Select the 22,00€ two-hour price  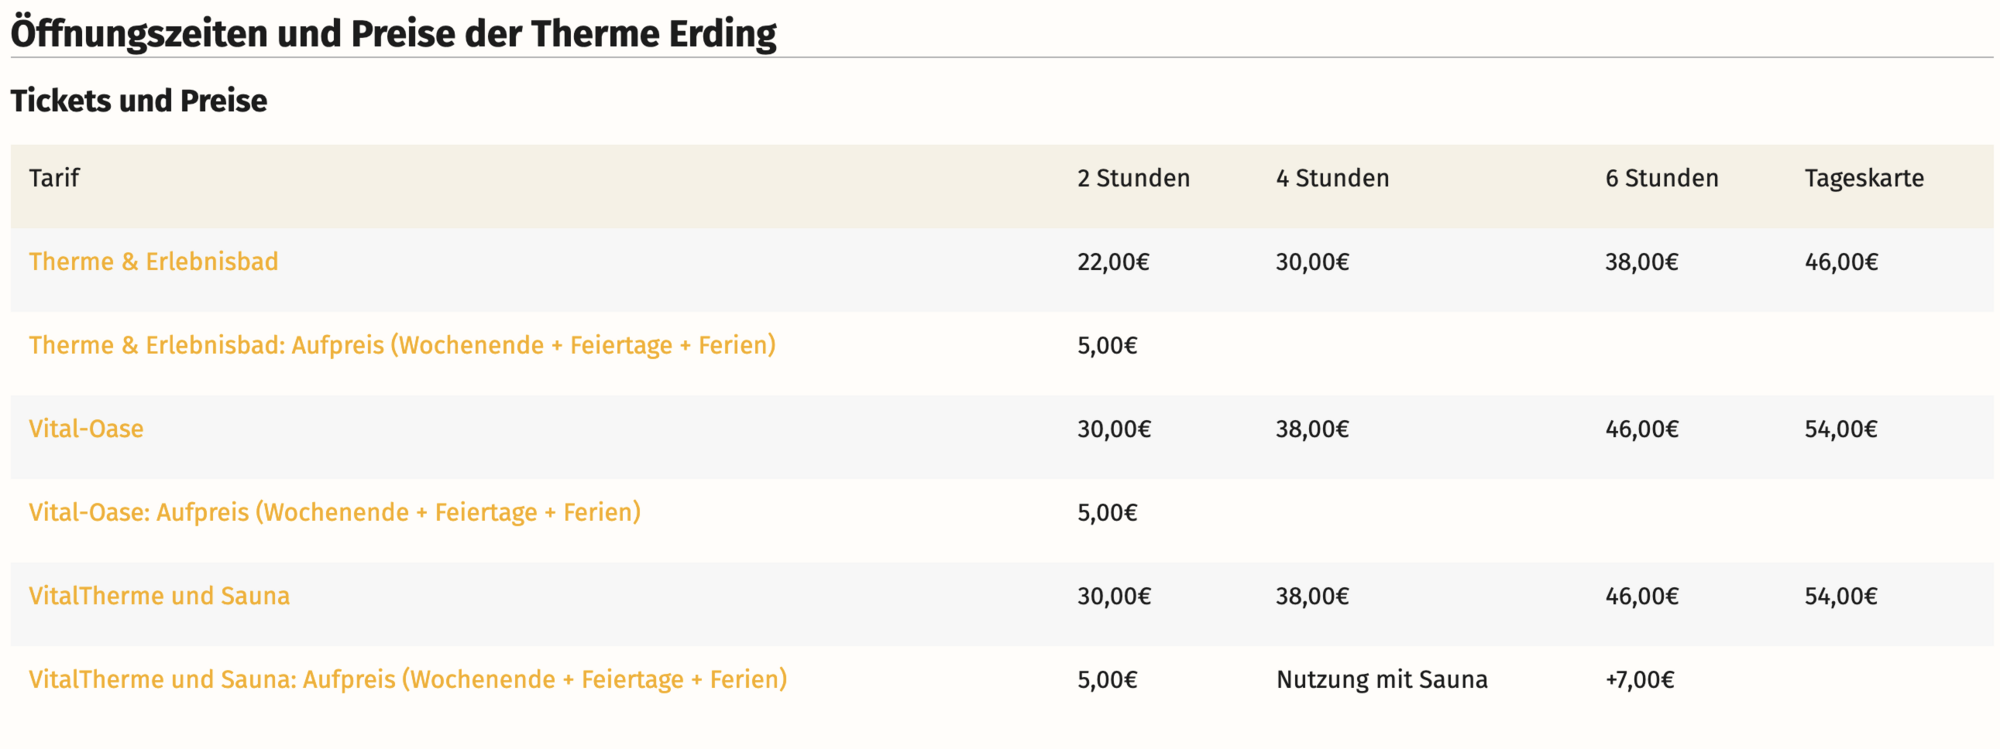click(1113, 262)
